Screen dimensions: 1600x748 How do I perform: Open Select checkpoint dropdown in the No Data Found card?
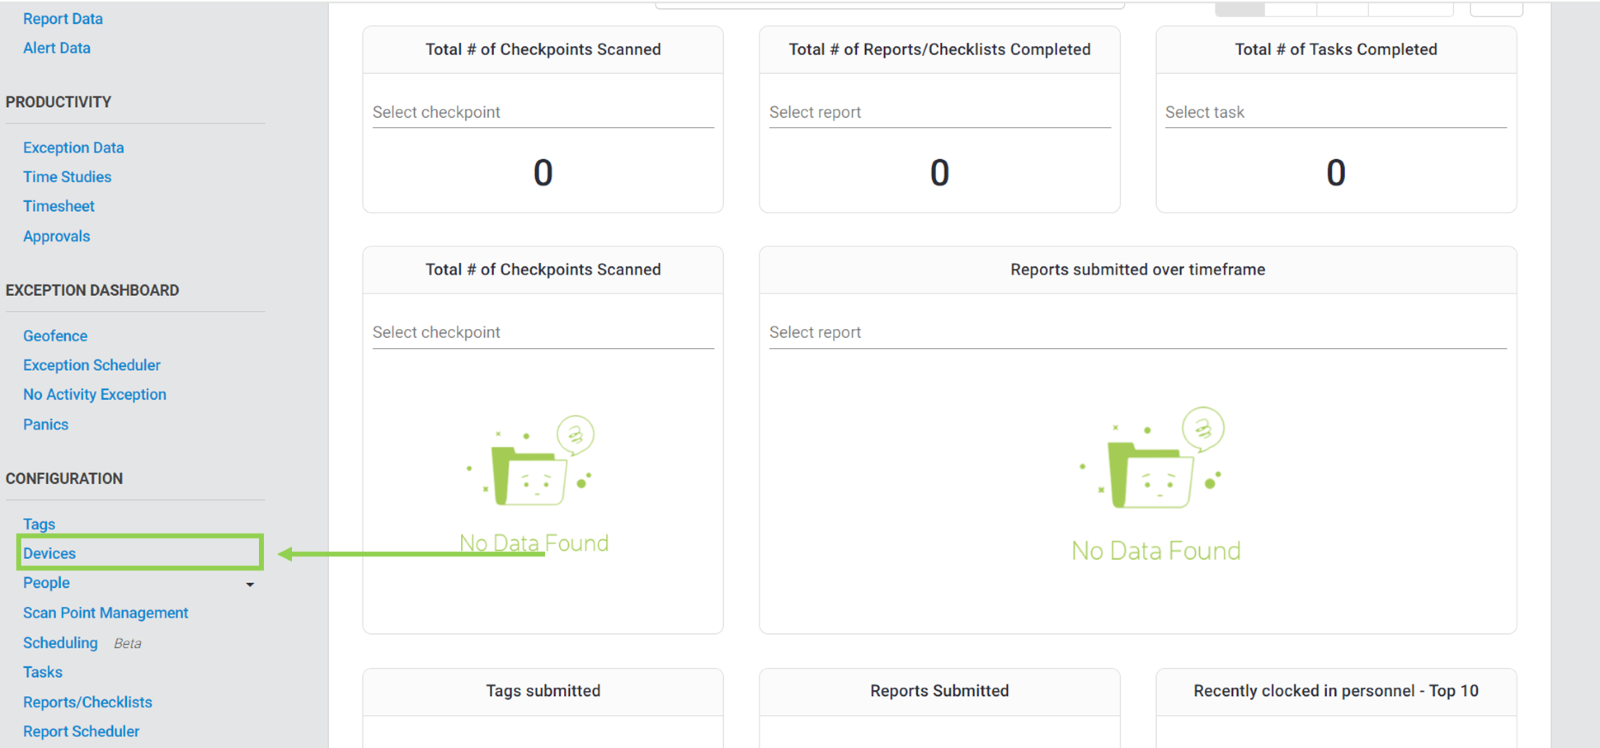(x=542, y=333)
